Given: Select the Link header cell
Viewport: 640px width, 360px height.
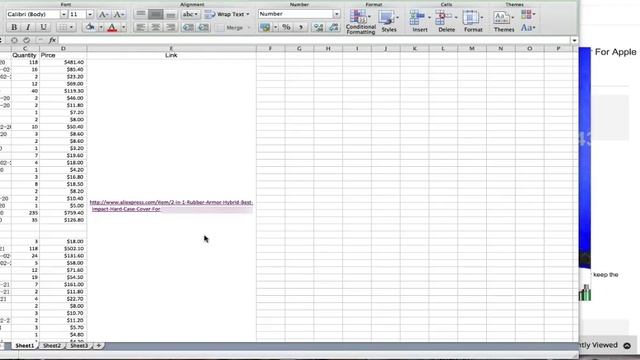Looking at the screenshot, I should 171,55.
